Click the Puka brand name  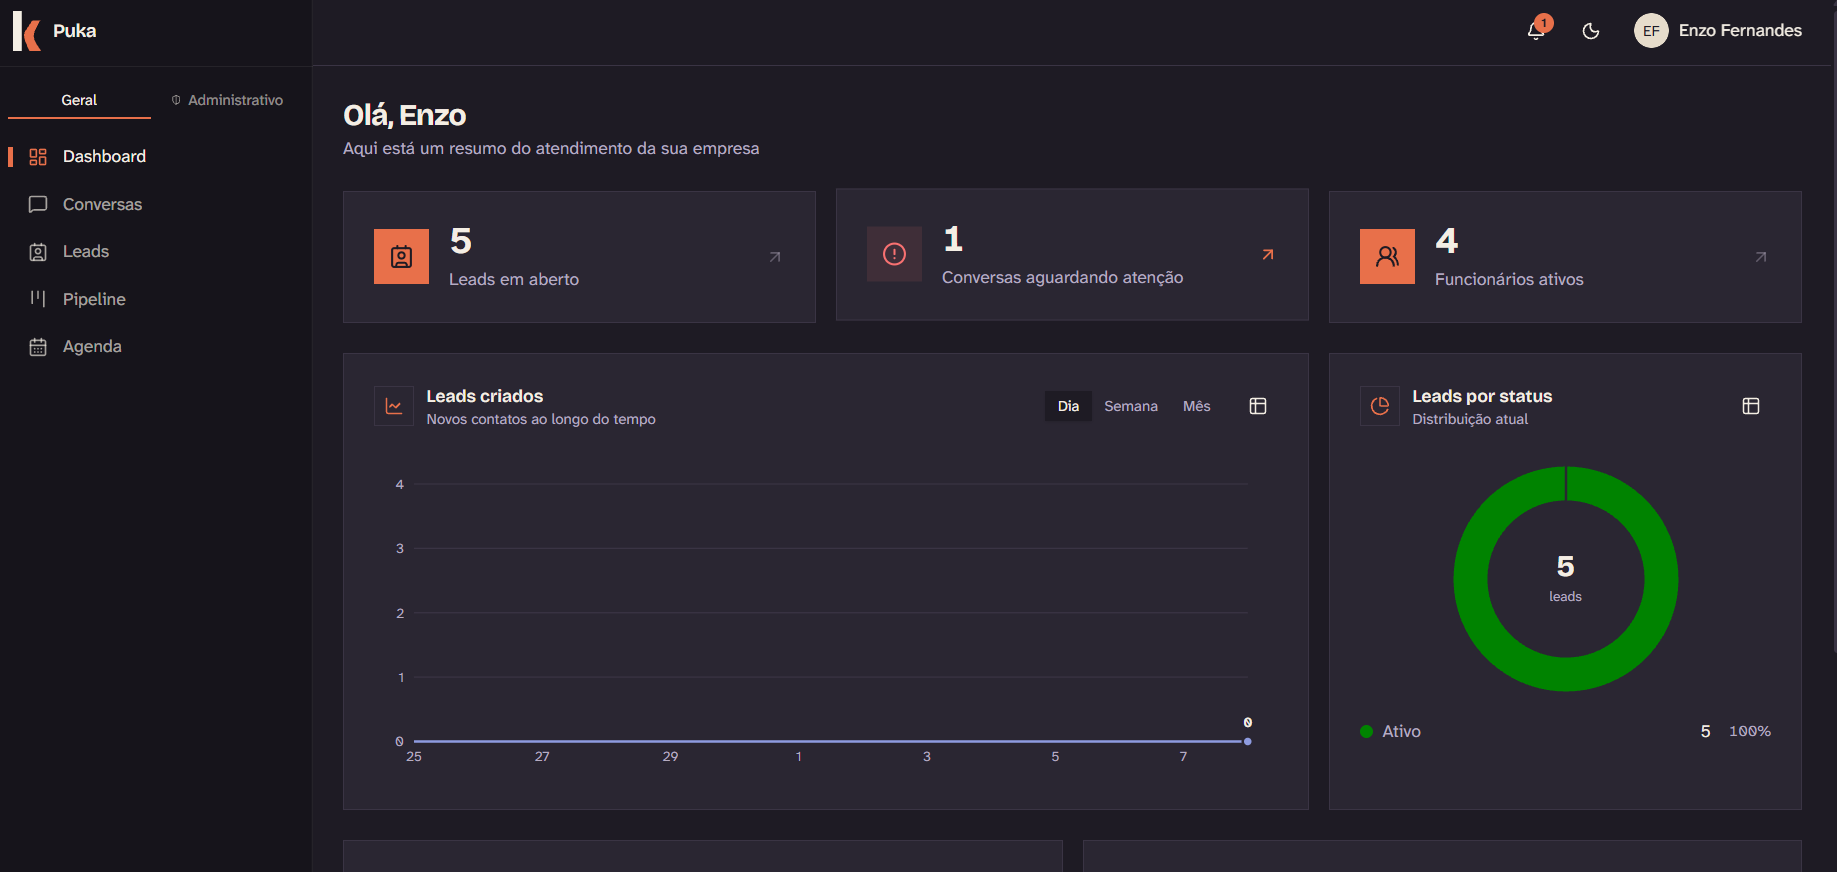pyautogui.click(x=75, y=31)
